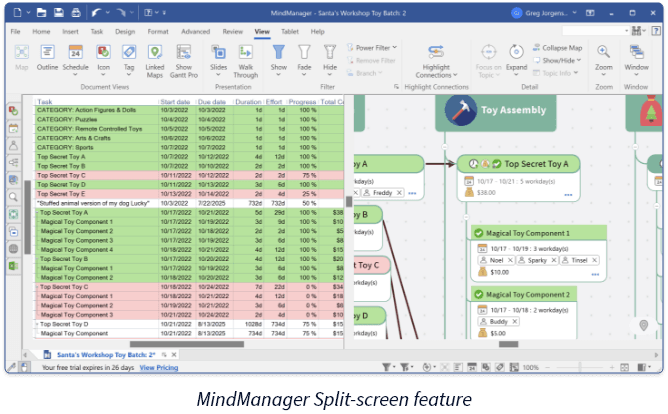The image size is (668, 414).
Task: Open the Window arrangement icon
Action: pos(636,52)
